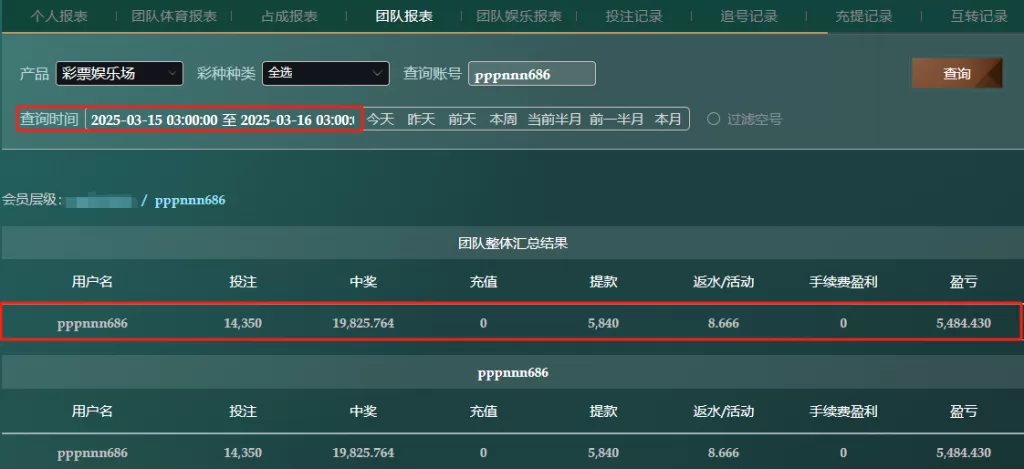1024x469 pixels.
Task: Click the 中奖 column header in summary table
Action: click(363, 282)
